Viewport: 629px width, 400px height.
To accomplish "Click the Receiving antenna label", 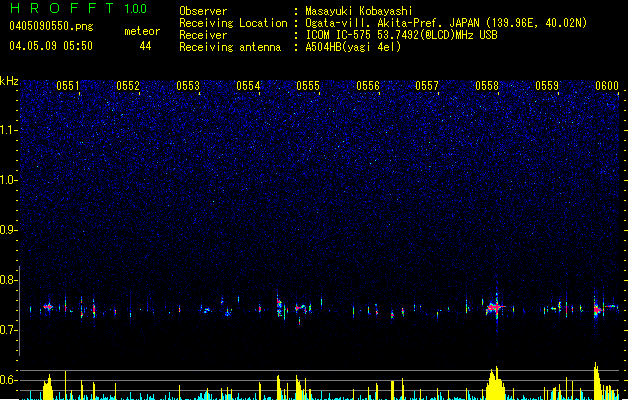I will coord(230,47).
